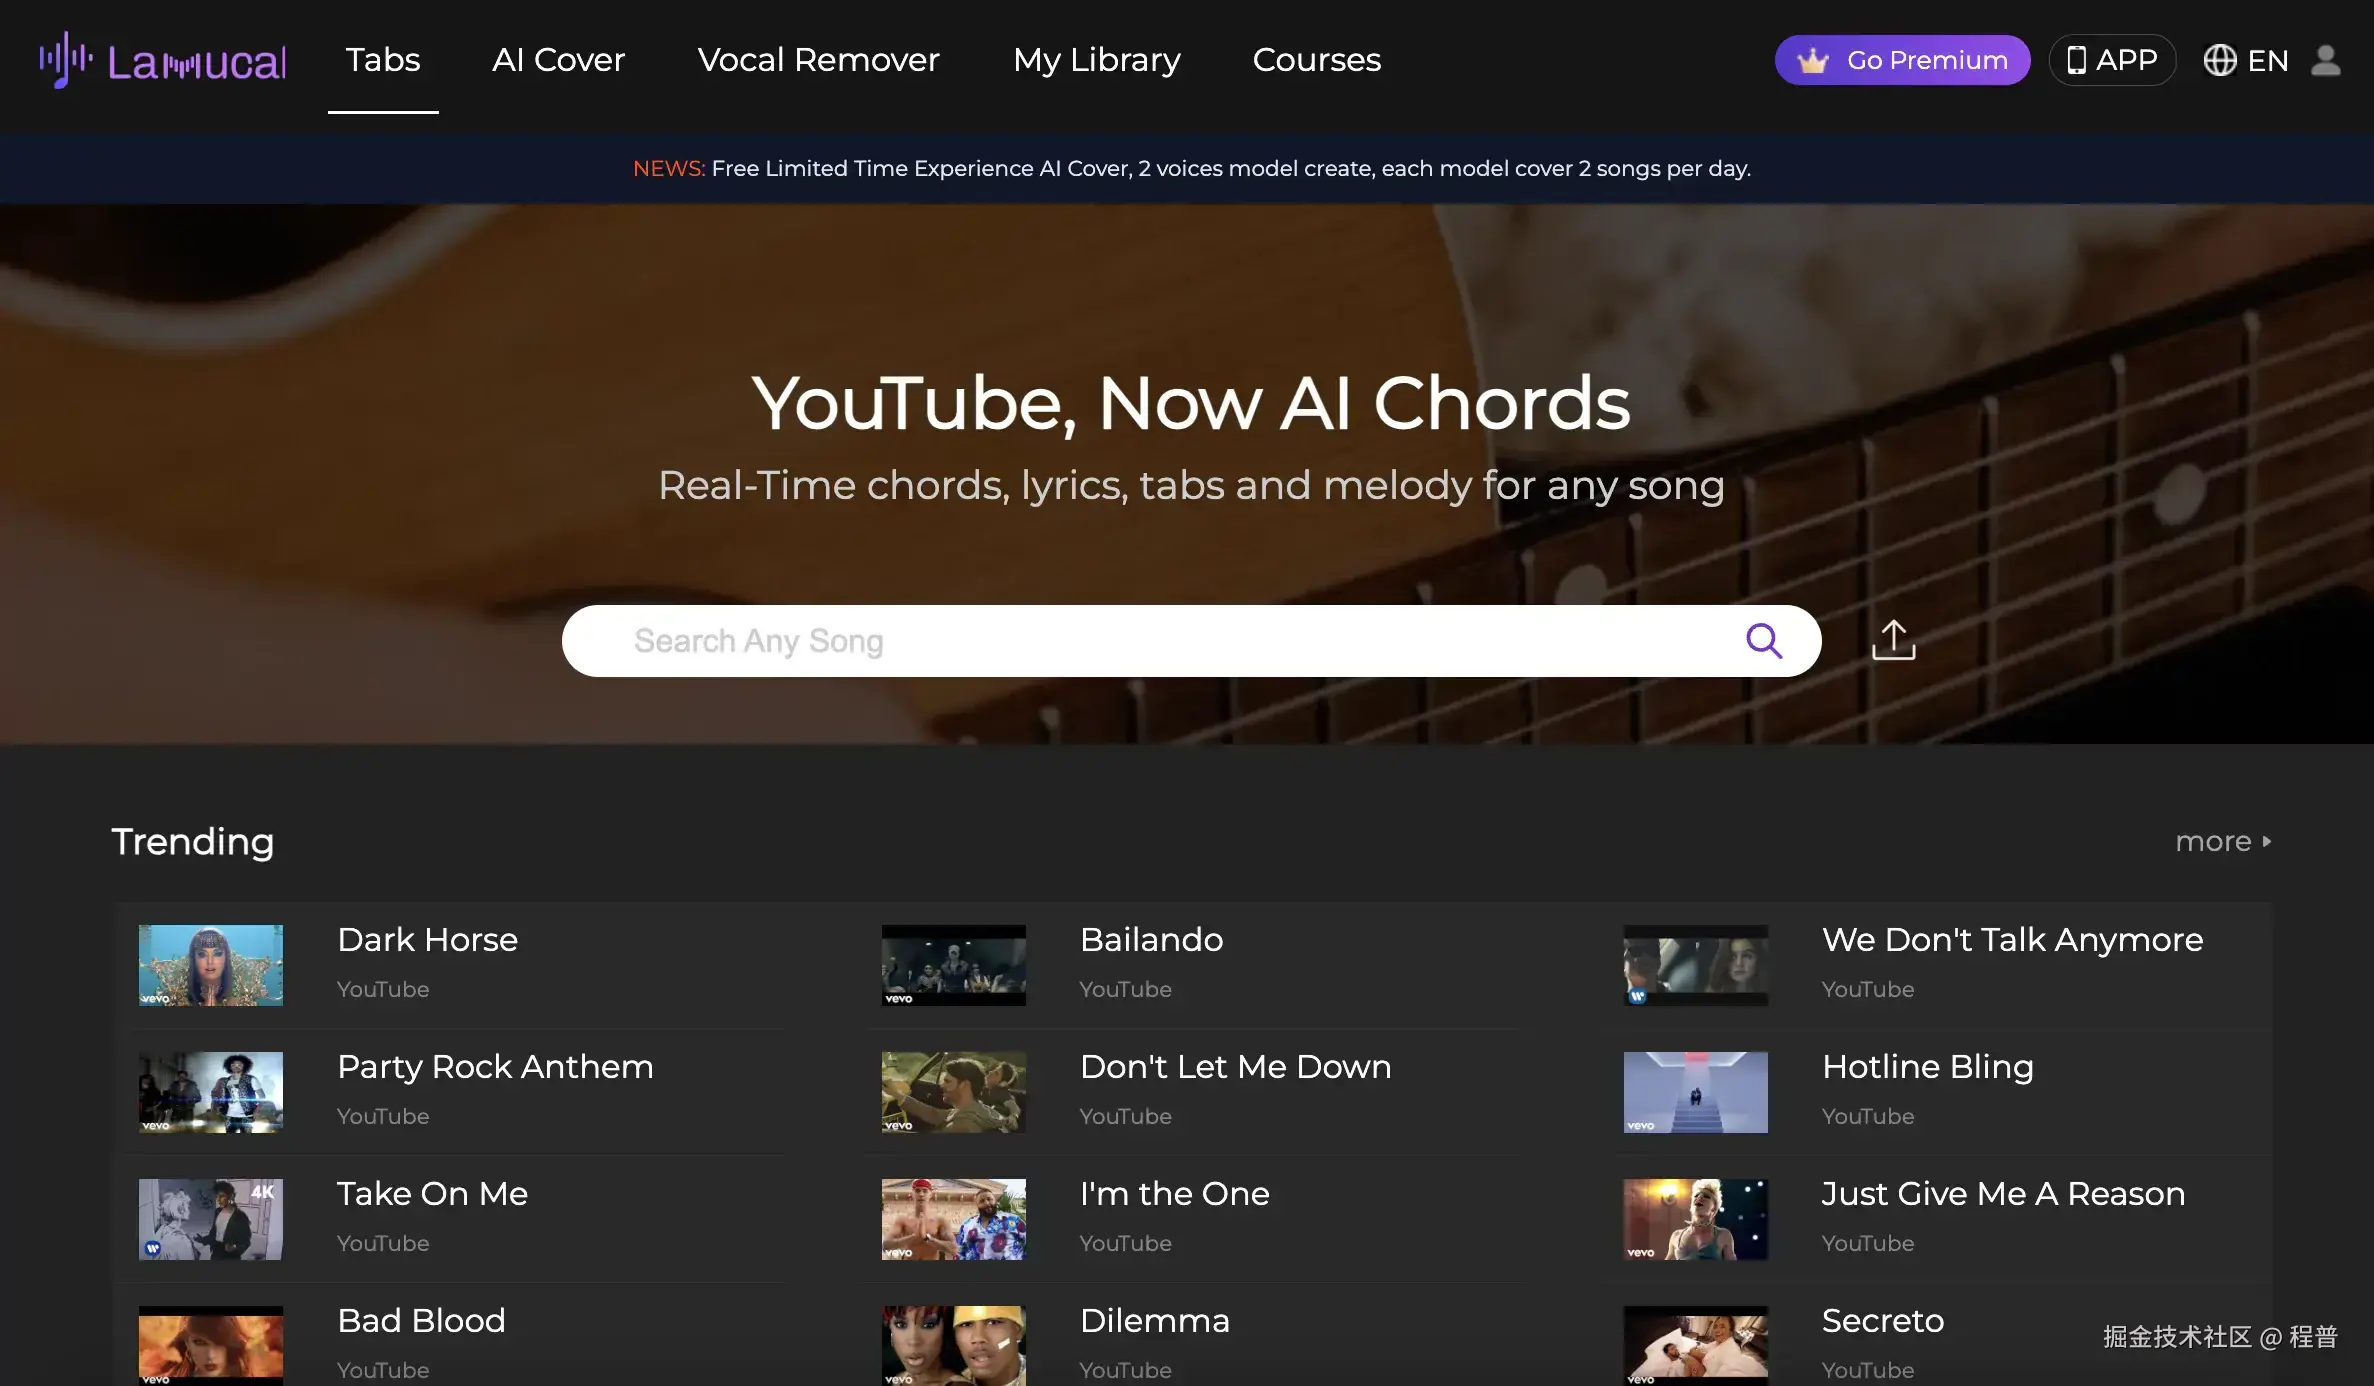Click the Lamucal logo
Image resolution: width=2374 pixels, height=1386 pixels.
coord(163,60)
